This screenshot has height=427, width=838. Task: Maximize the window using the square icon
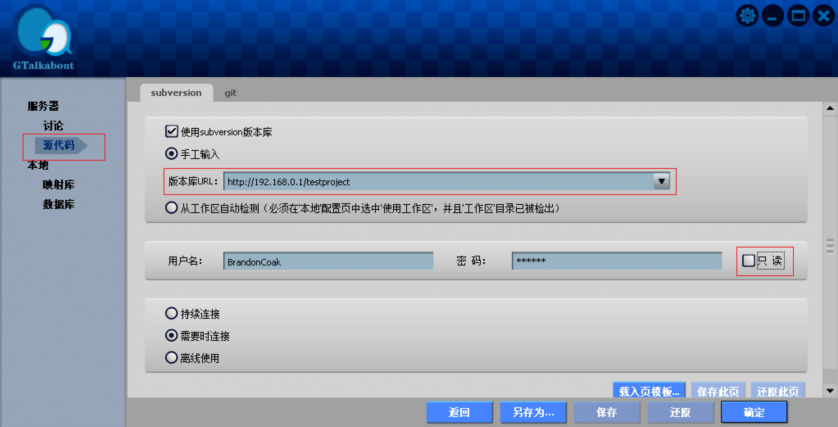coord(798,15)
